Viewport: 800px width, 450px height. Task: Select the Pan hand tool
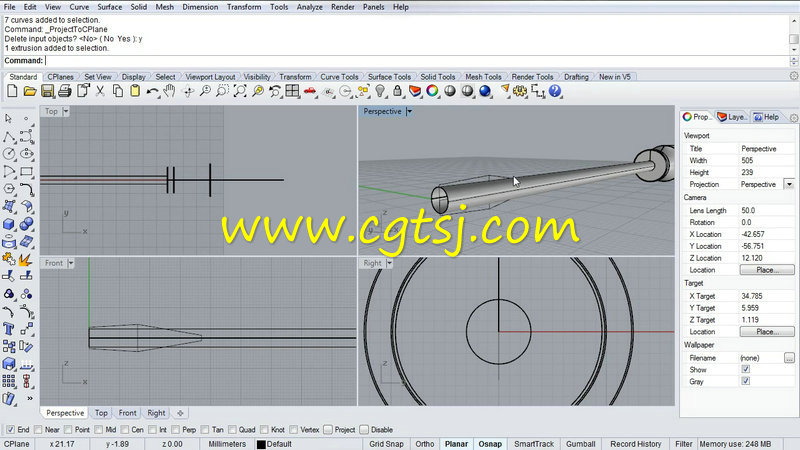pos(170,91)
